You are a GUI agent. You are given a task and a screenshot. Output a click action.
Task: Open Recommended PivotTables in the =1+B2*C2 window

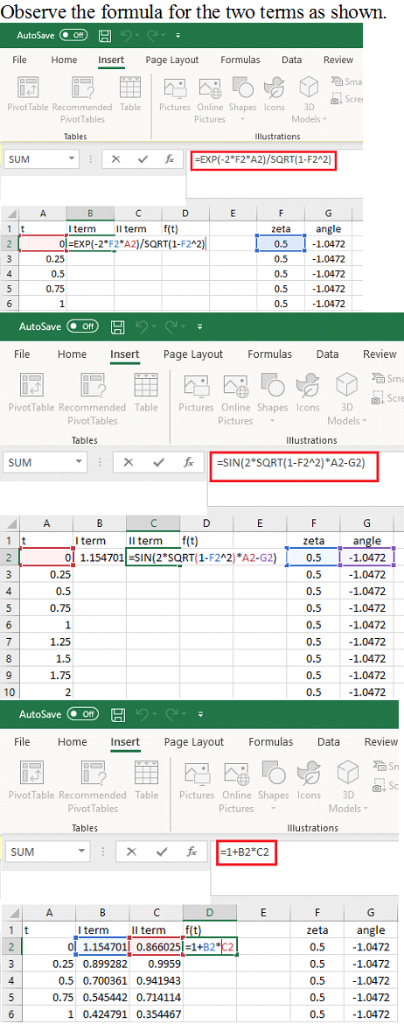[92, 786]
